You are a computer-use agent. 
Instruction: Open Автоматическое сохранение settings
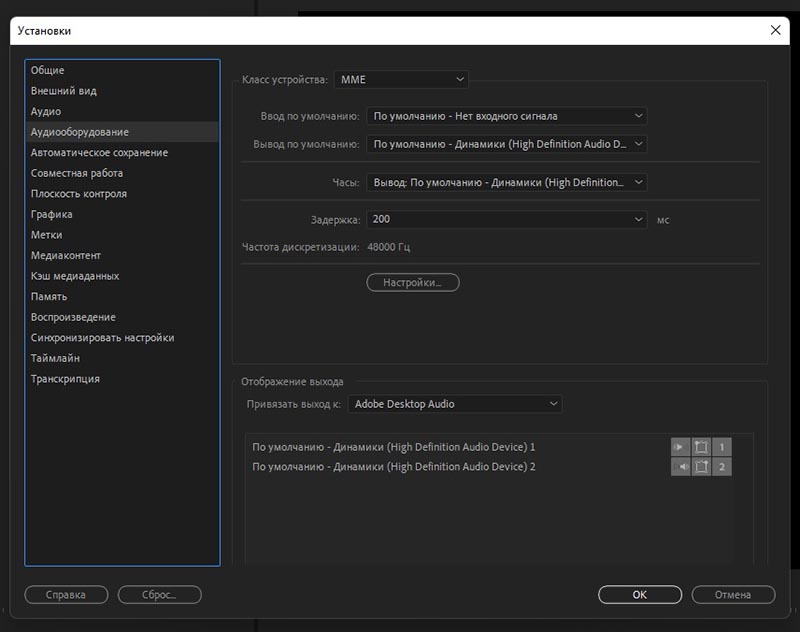pos(122,153)
